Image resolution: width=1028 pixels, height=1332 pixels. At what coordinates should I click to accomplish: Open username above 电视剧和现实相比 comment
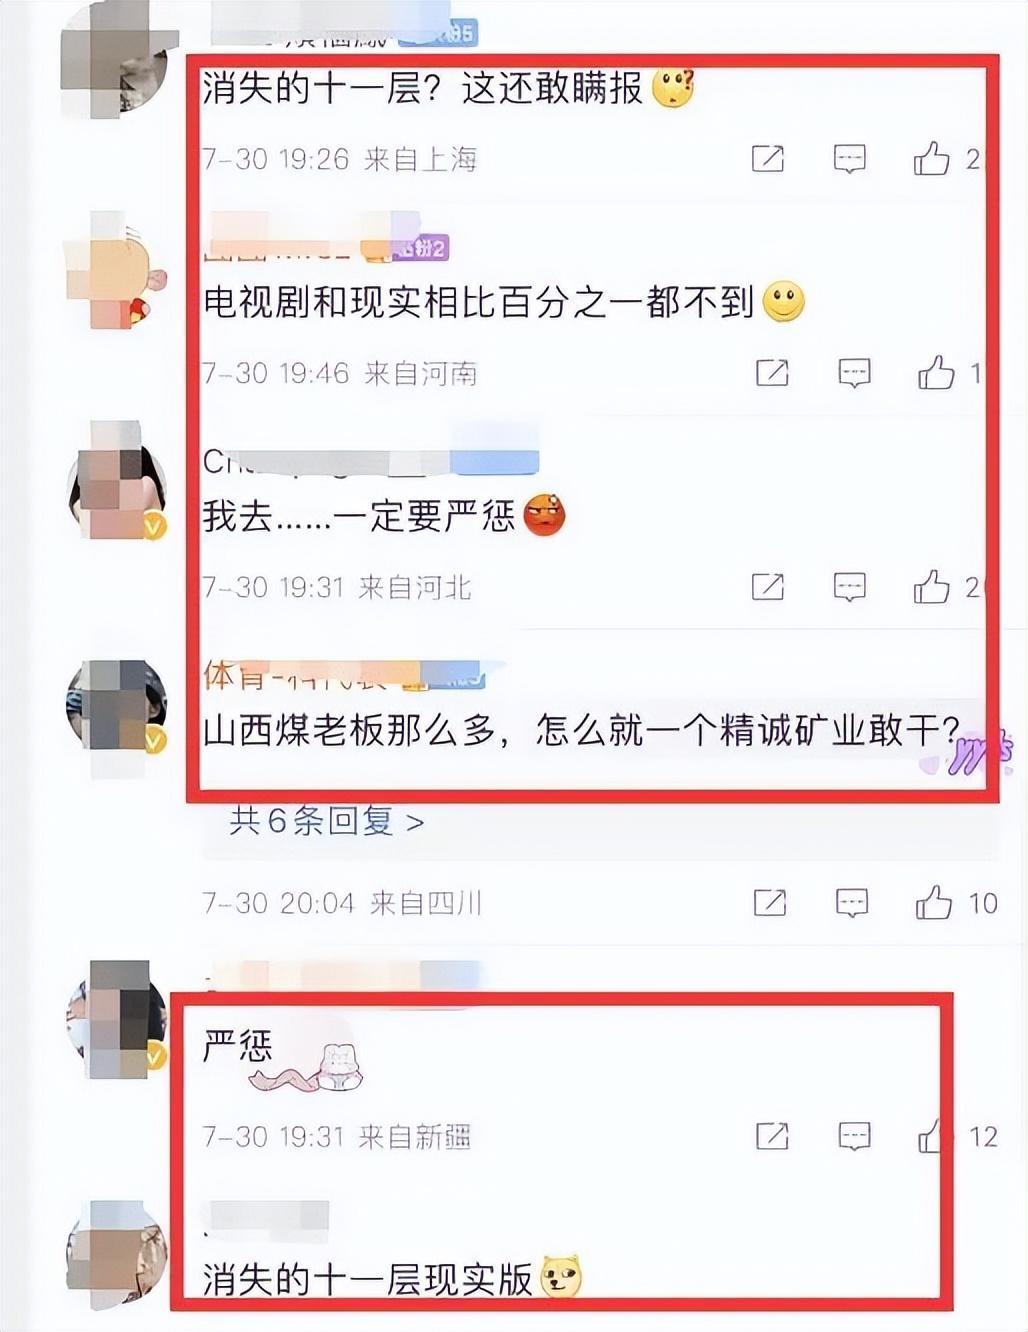pos(326,246)
